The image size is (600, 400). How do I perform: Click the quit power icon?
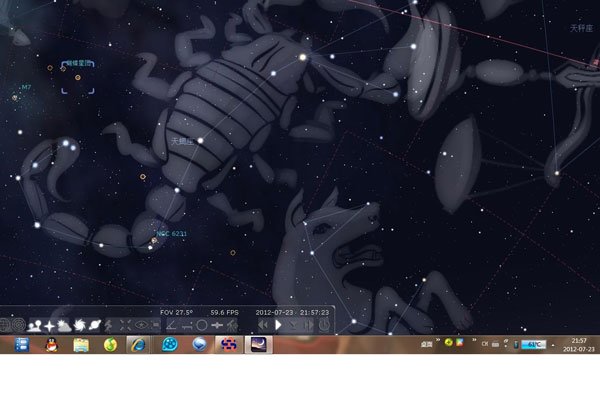pyautogui.click(x=324, y=325)
